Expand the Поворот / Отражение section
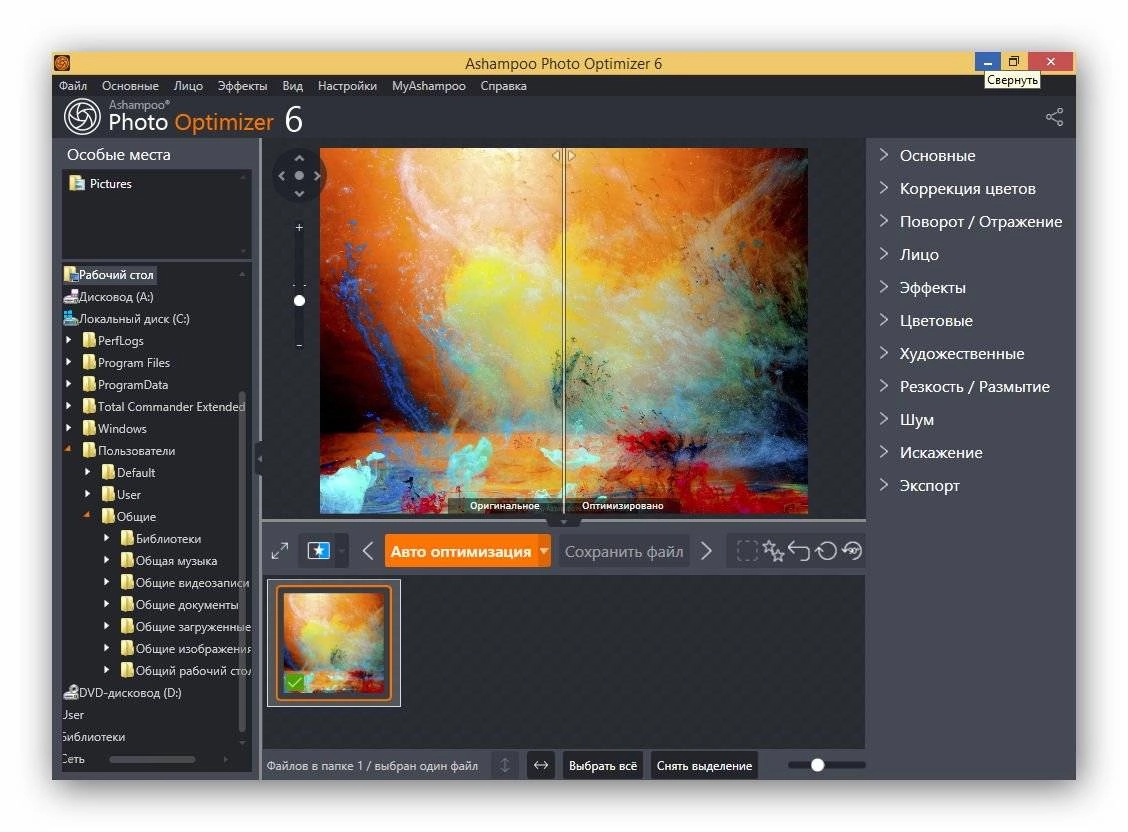The width and height of the screenshot is (1128, 832). tap(884, 221)
